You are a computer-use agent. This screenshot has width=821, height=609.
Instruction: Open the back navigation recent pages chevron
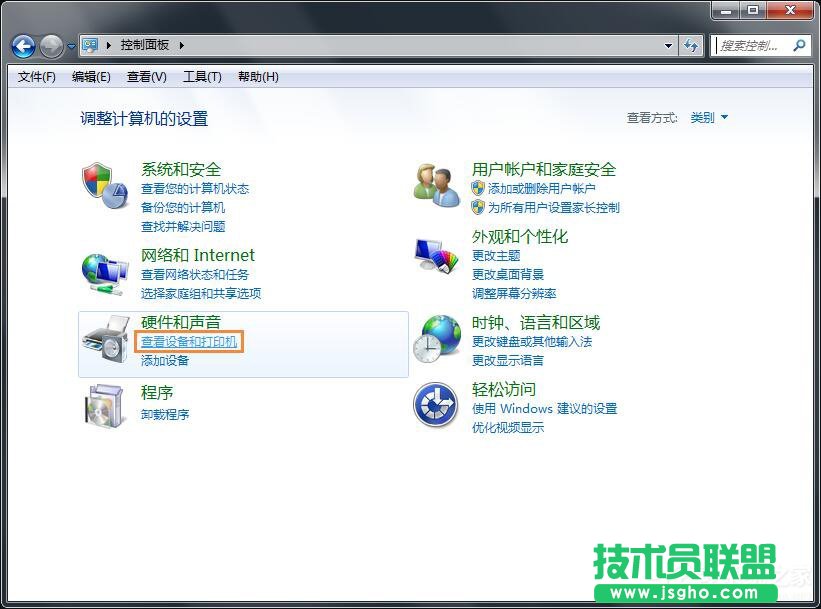pyautogui.click(x=69, y=46)
